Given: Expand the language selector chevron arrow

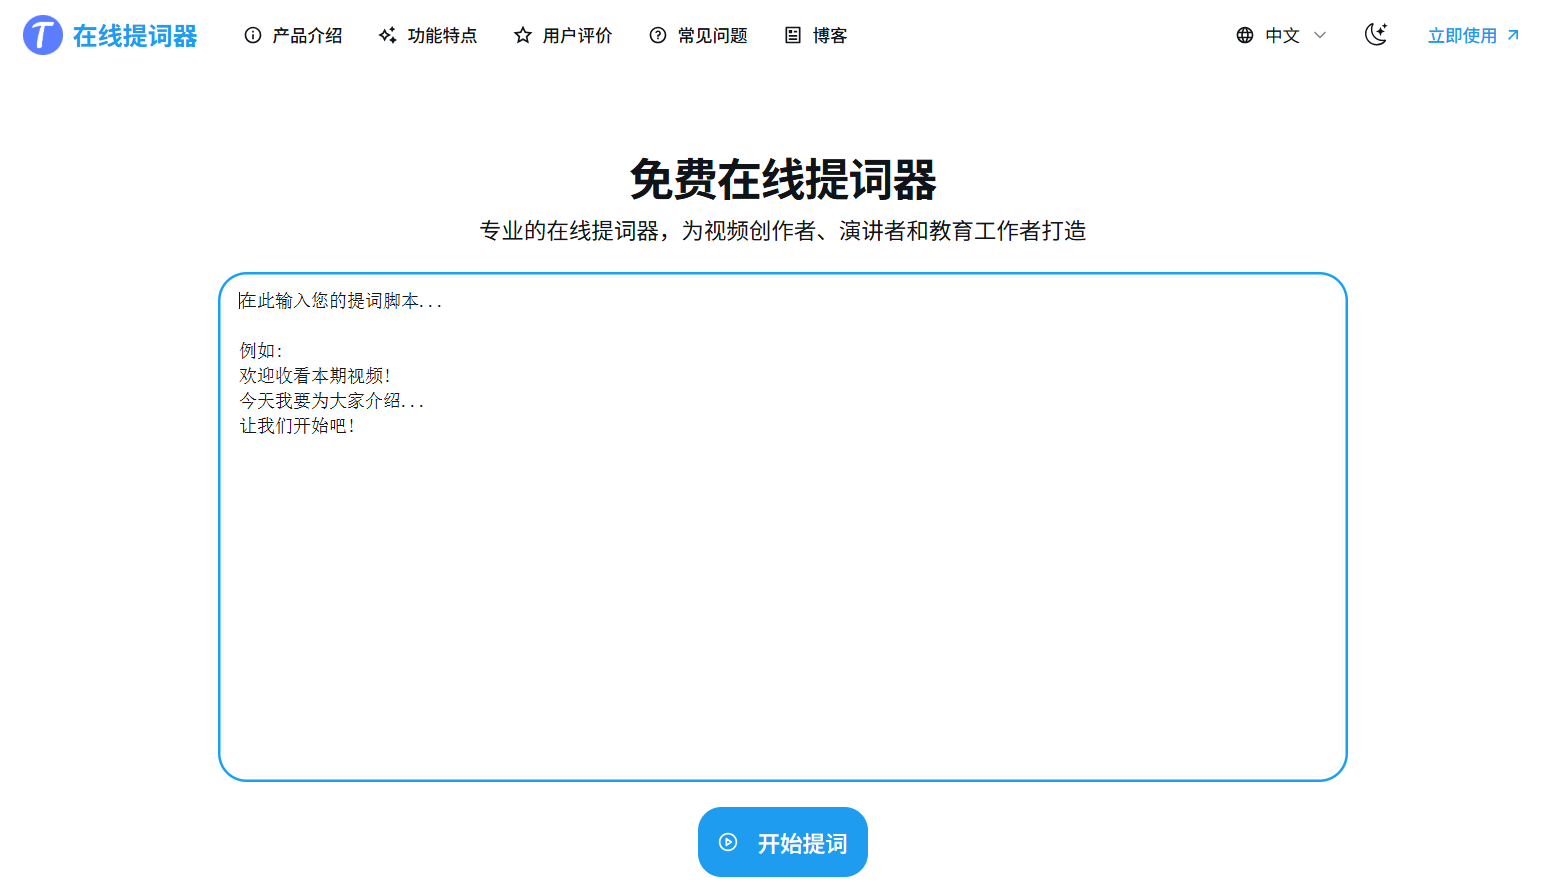Looking at the screenshot, I should click(x=1320, y=36).
